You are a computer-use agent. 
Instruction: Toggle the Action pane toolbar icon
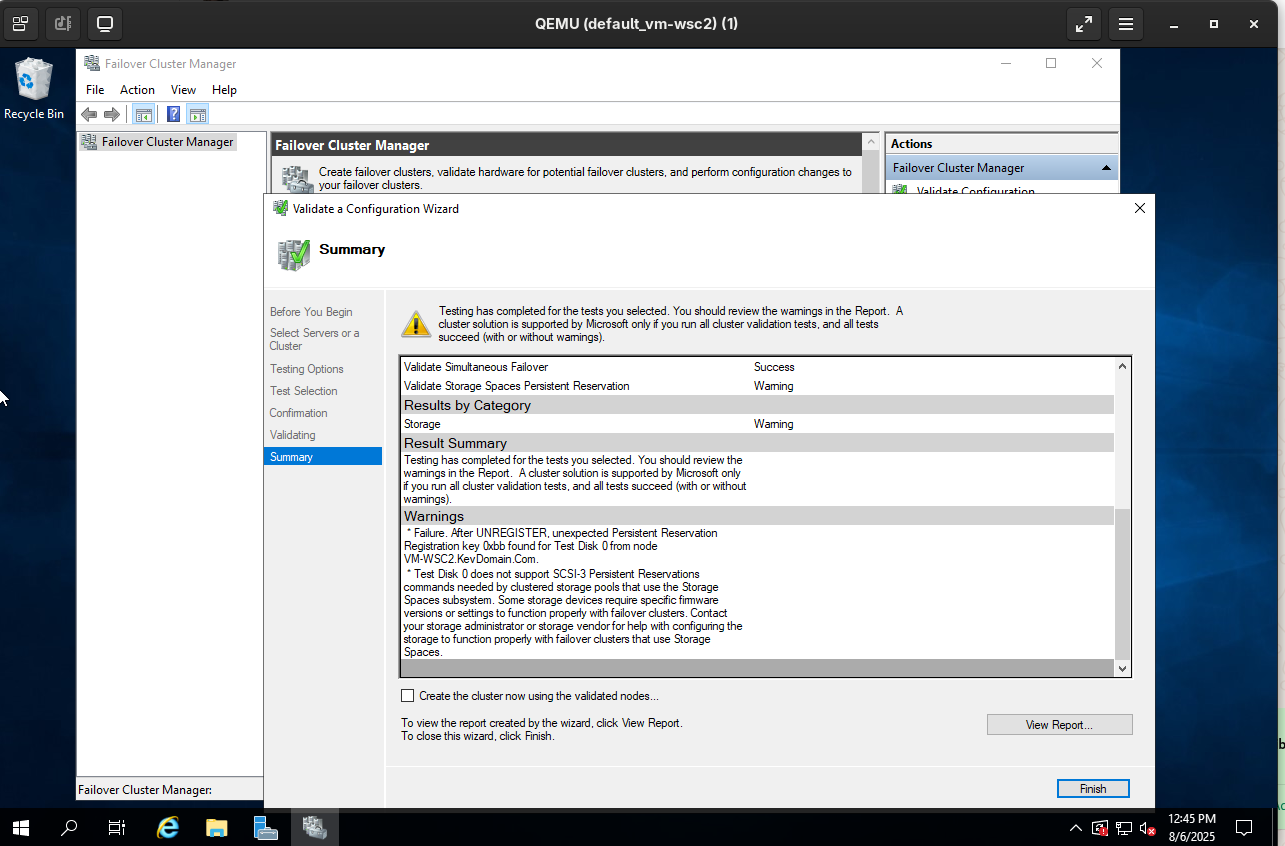197,115
